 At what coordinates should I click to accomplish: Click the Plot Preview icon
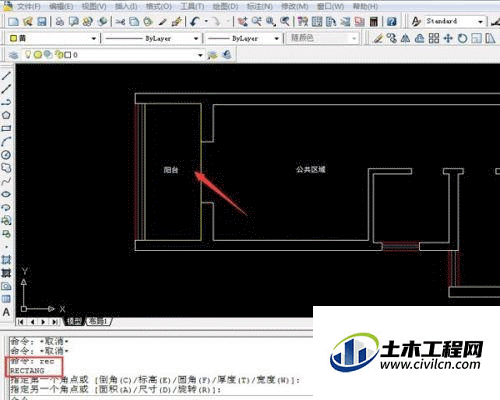[74, 22]
